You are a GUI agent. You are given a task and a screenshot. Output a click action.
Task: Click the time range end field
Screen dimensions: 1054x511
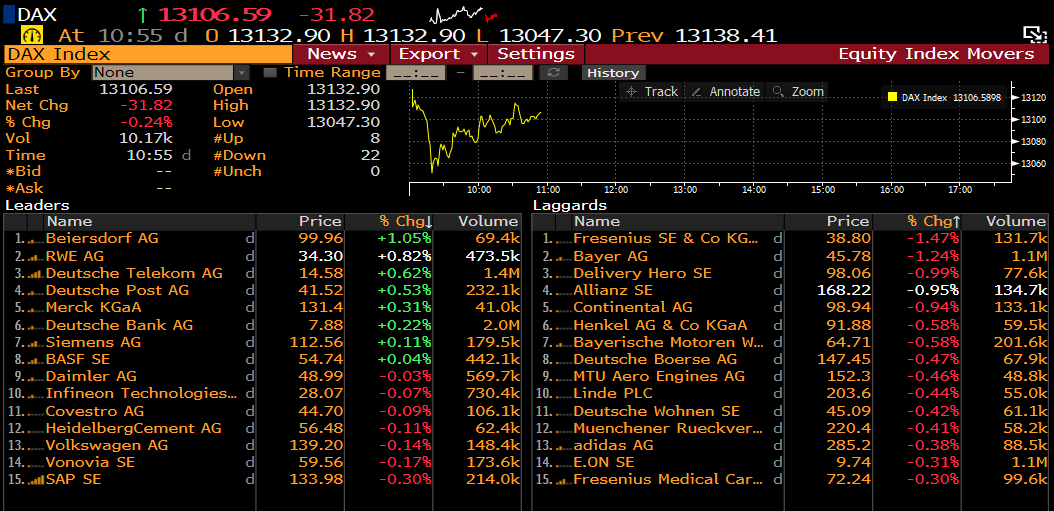coord(503,73)
